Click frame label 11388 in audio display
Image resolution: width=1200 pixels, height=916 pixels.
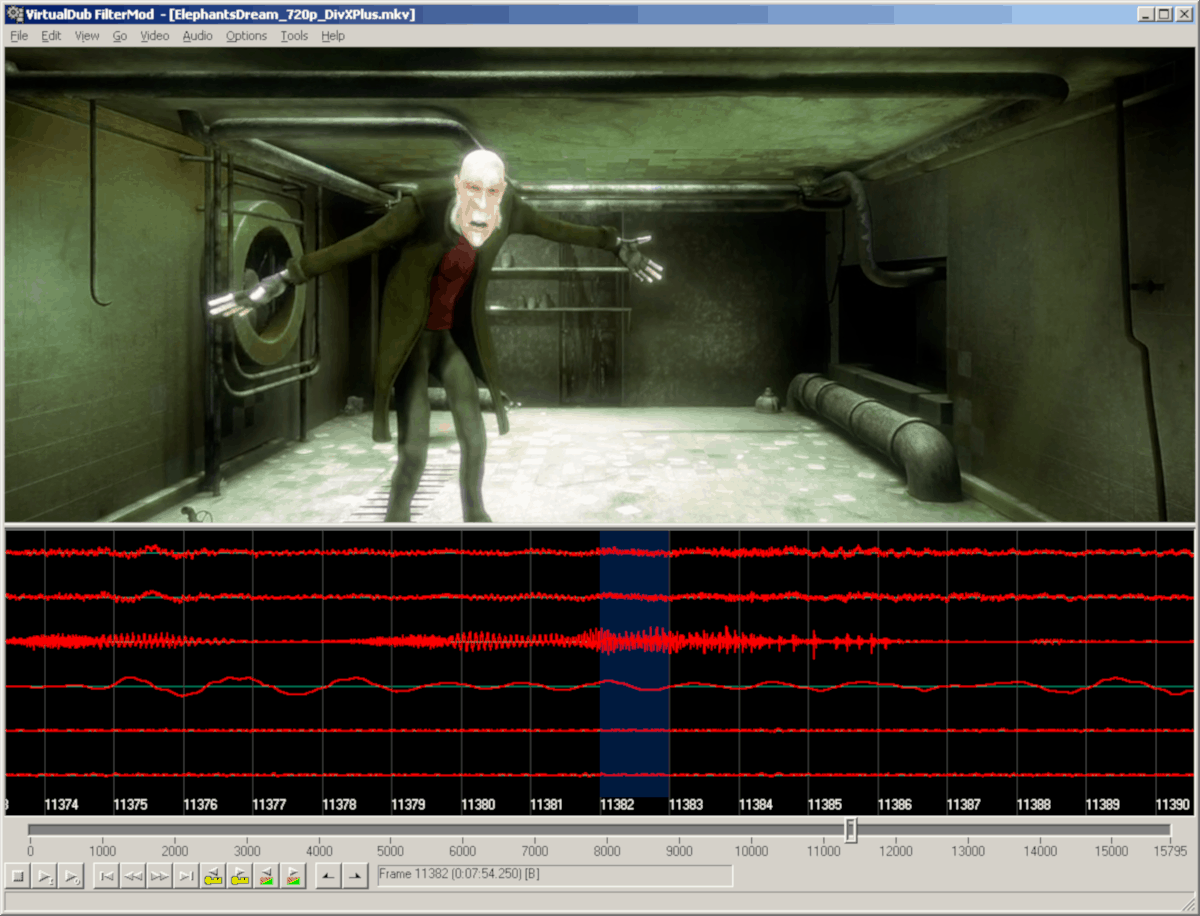point(1033,804)
